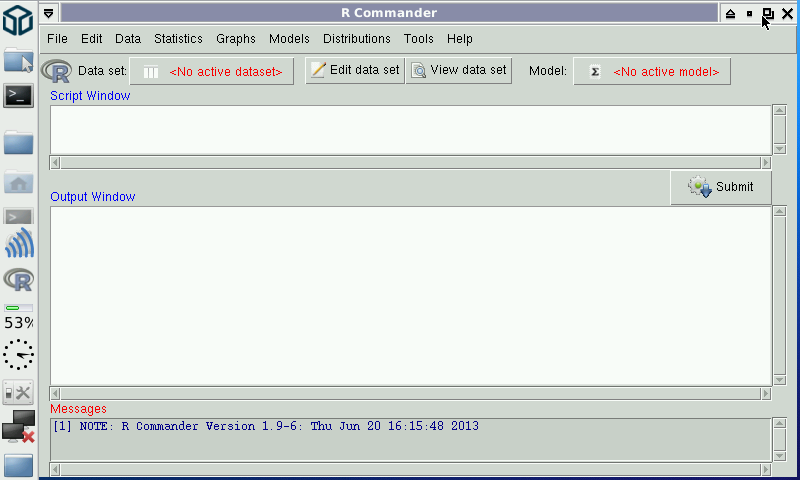Click Output Window scrollbar down arrow

(779, 380)
